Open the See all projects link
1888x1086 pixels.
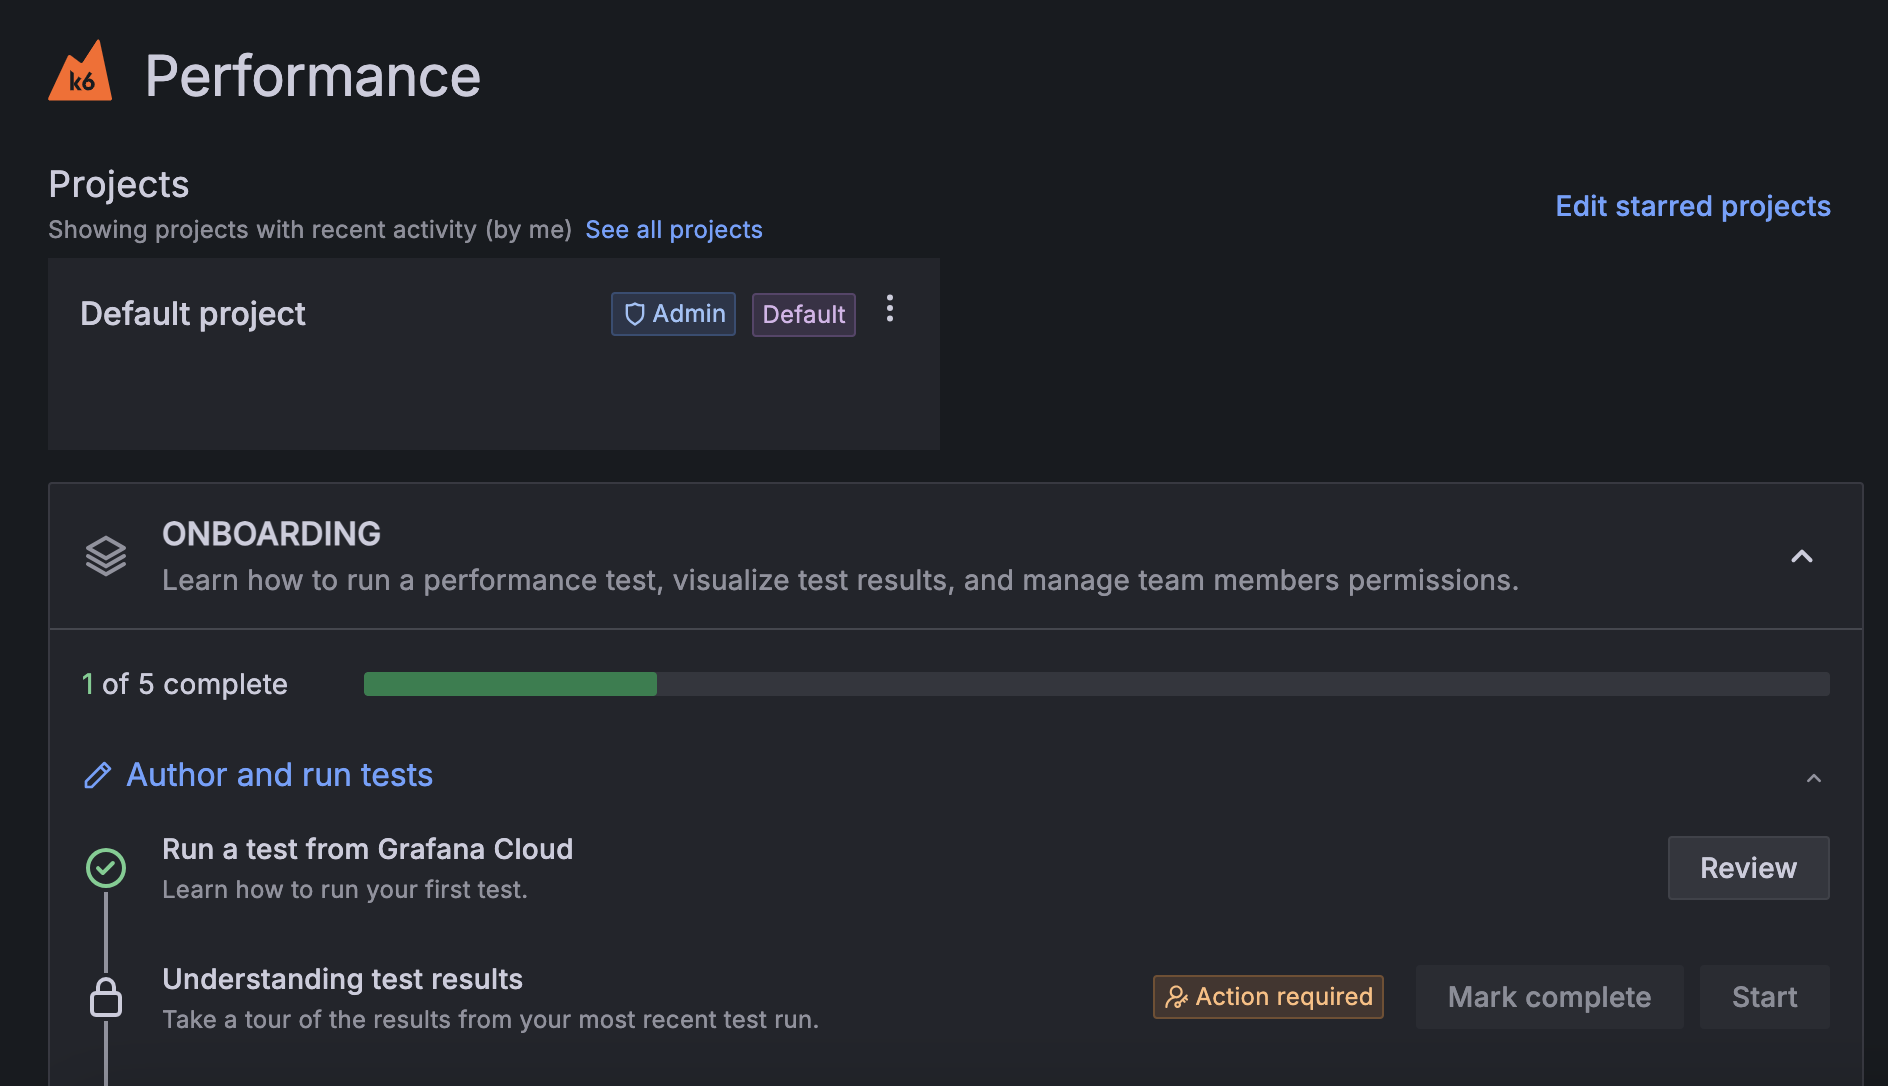[674, 230]
